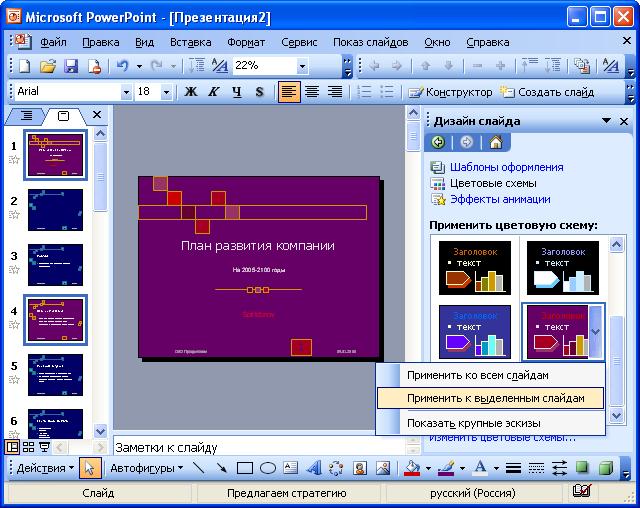Insert a picture from file icon
This screenshot has height=508, width=640.
[x=383, y=468]
